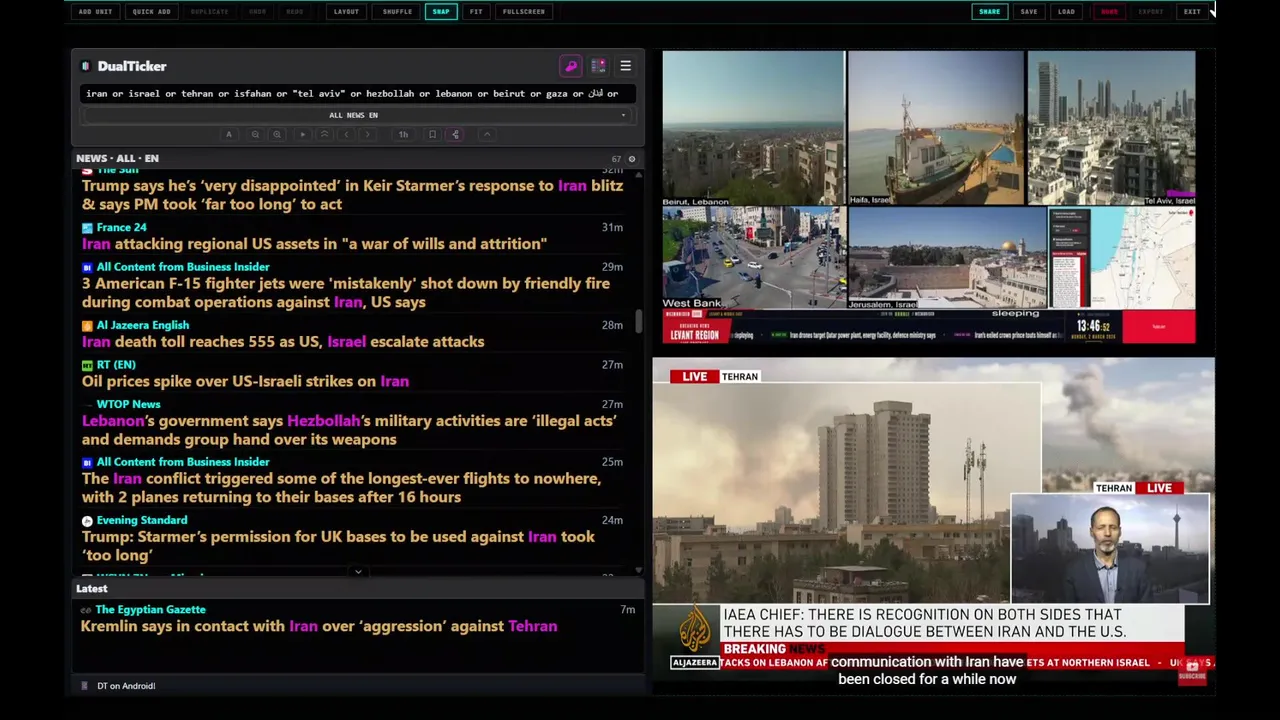The width and height of the screenshot is (1280, 720).
Task: Click the double-chevron speed-up icon
Action: (324, 135)
